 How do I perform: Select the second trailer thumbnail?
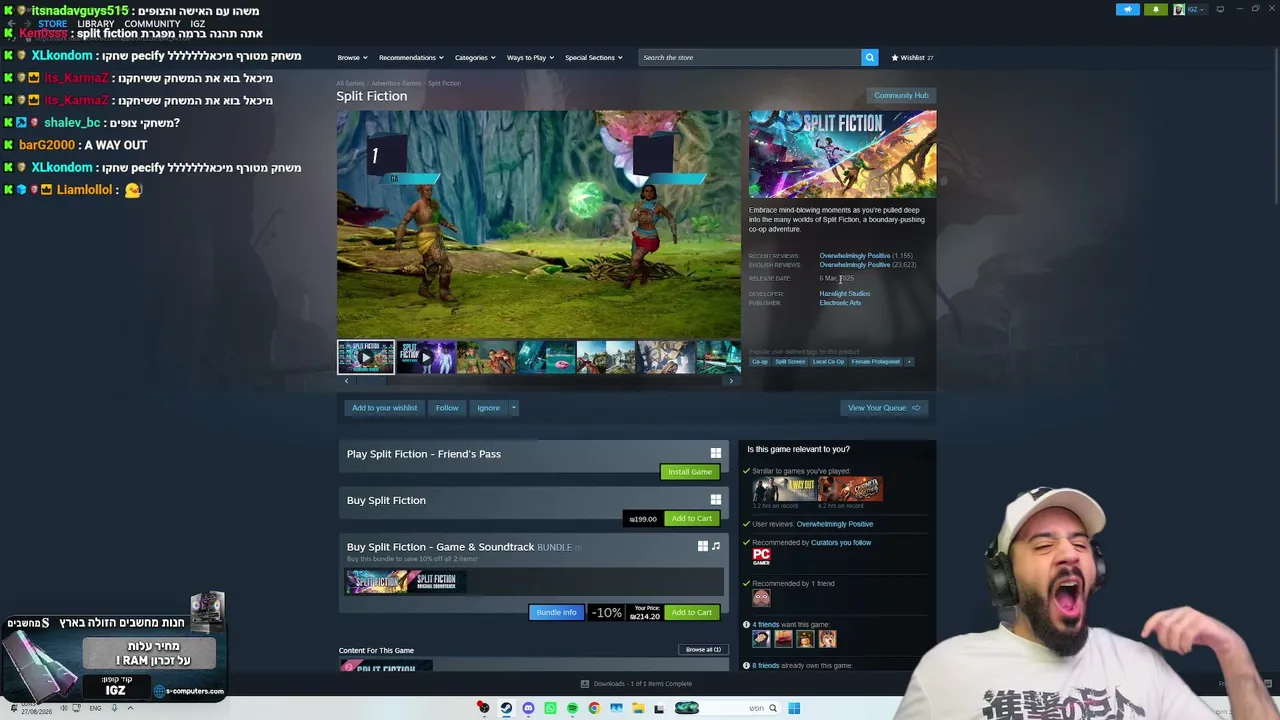tap(426, 357)
